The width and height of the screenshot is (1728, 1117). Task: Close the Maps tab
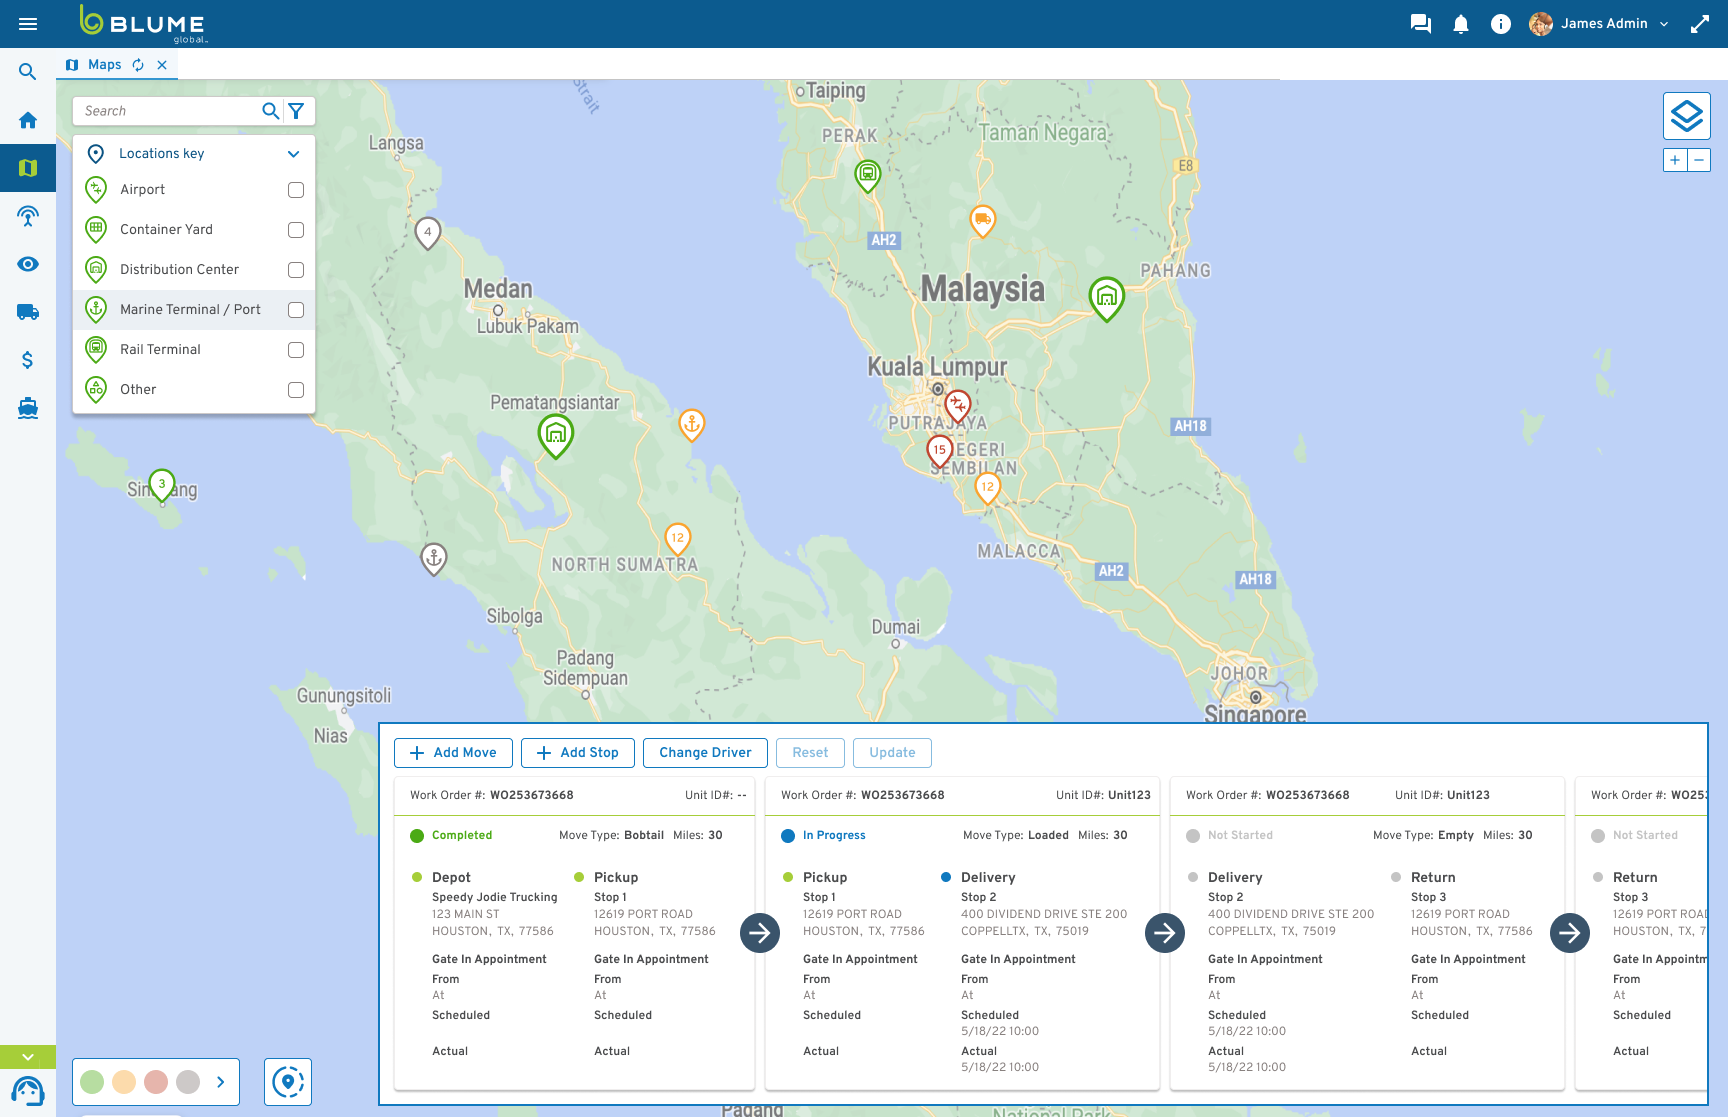click(162, 65)
